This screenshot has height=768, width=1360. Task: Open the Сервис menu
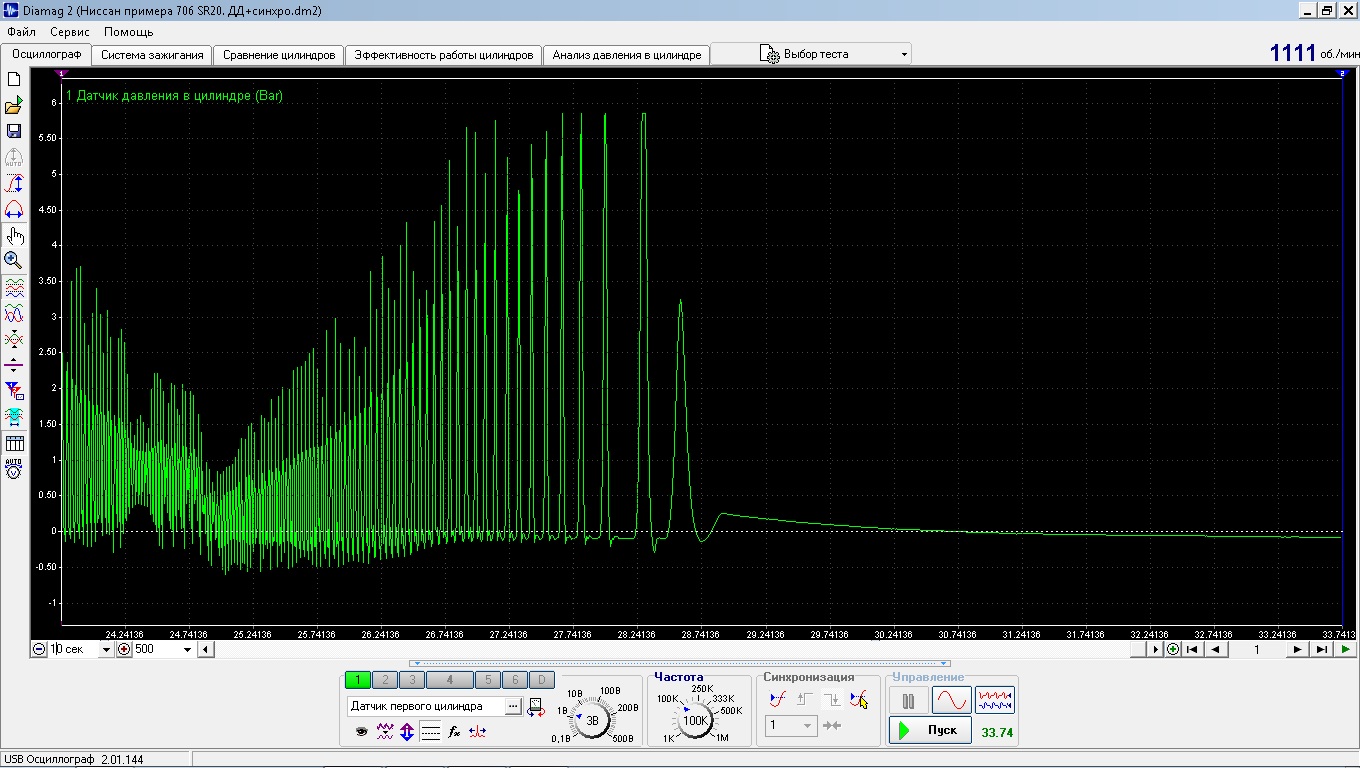coord(69,32)
